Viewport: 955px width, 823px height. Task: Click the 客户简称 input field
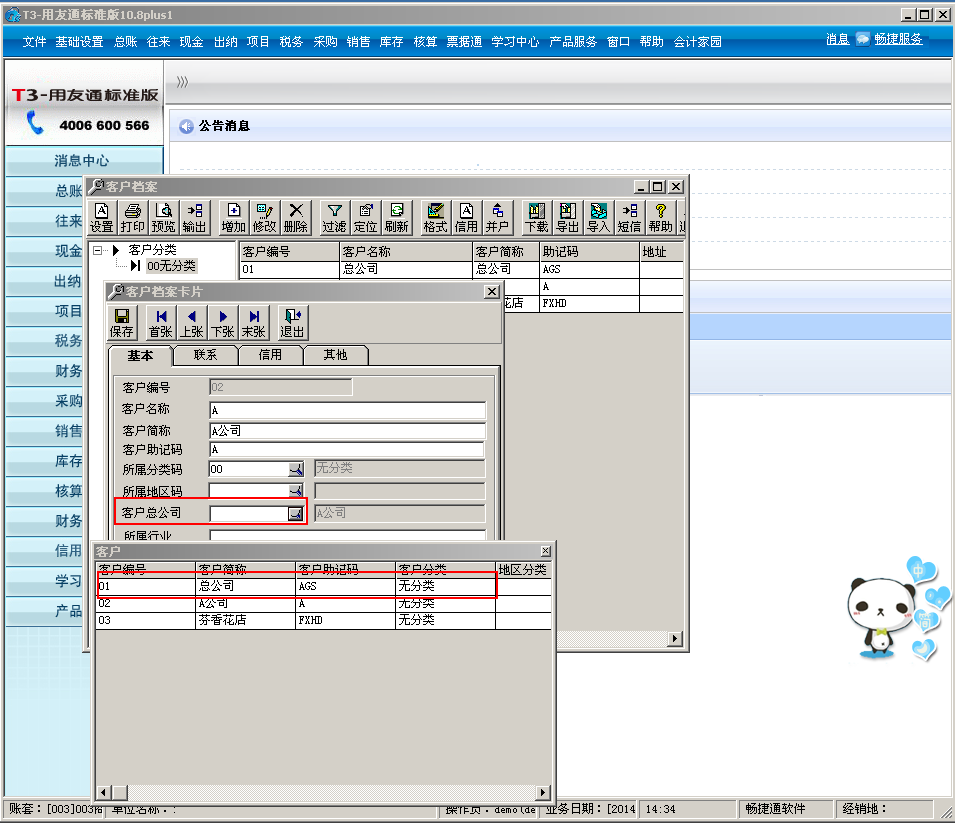click(x=347, y=431)
